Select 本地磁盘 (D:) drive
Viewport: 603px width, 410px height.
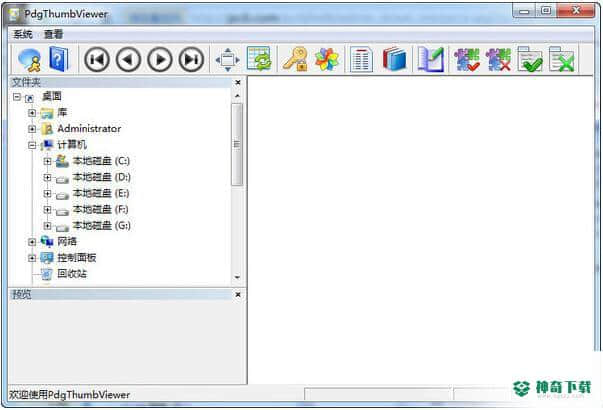tap(102, 177)
